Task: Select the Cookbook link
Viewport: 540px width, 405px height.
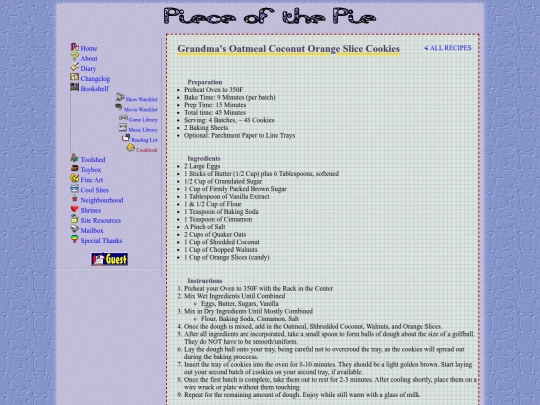Action: click(147, 150)
